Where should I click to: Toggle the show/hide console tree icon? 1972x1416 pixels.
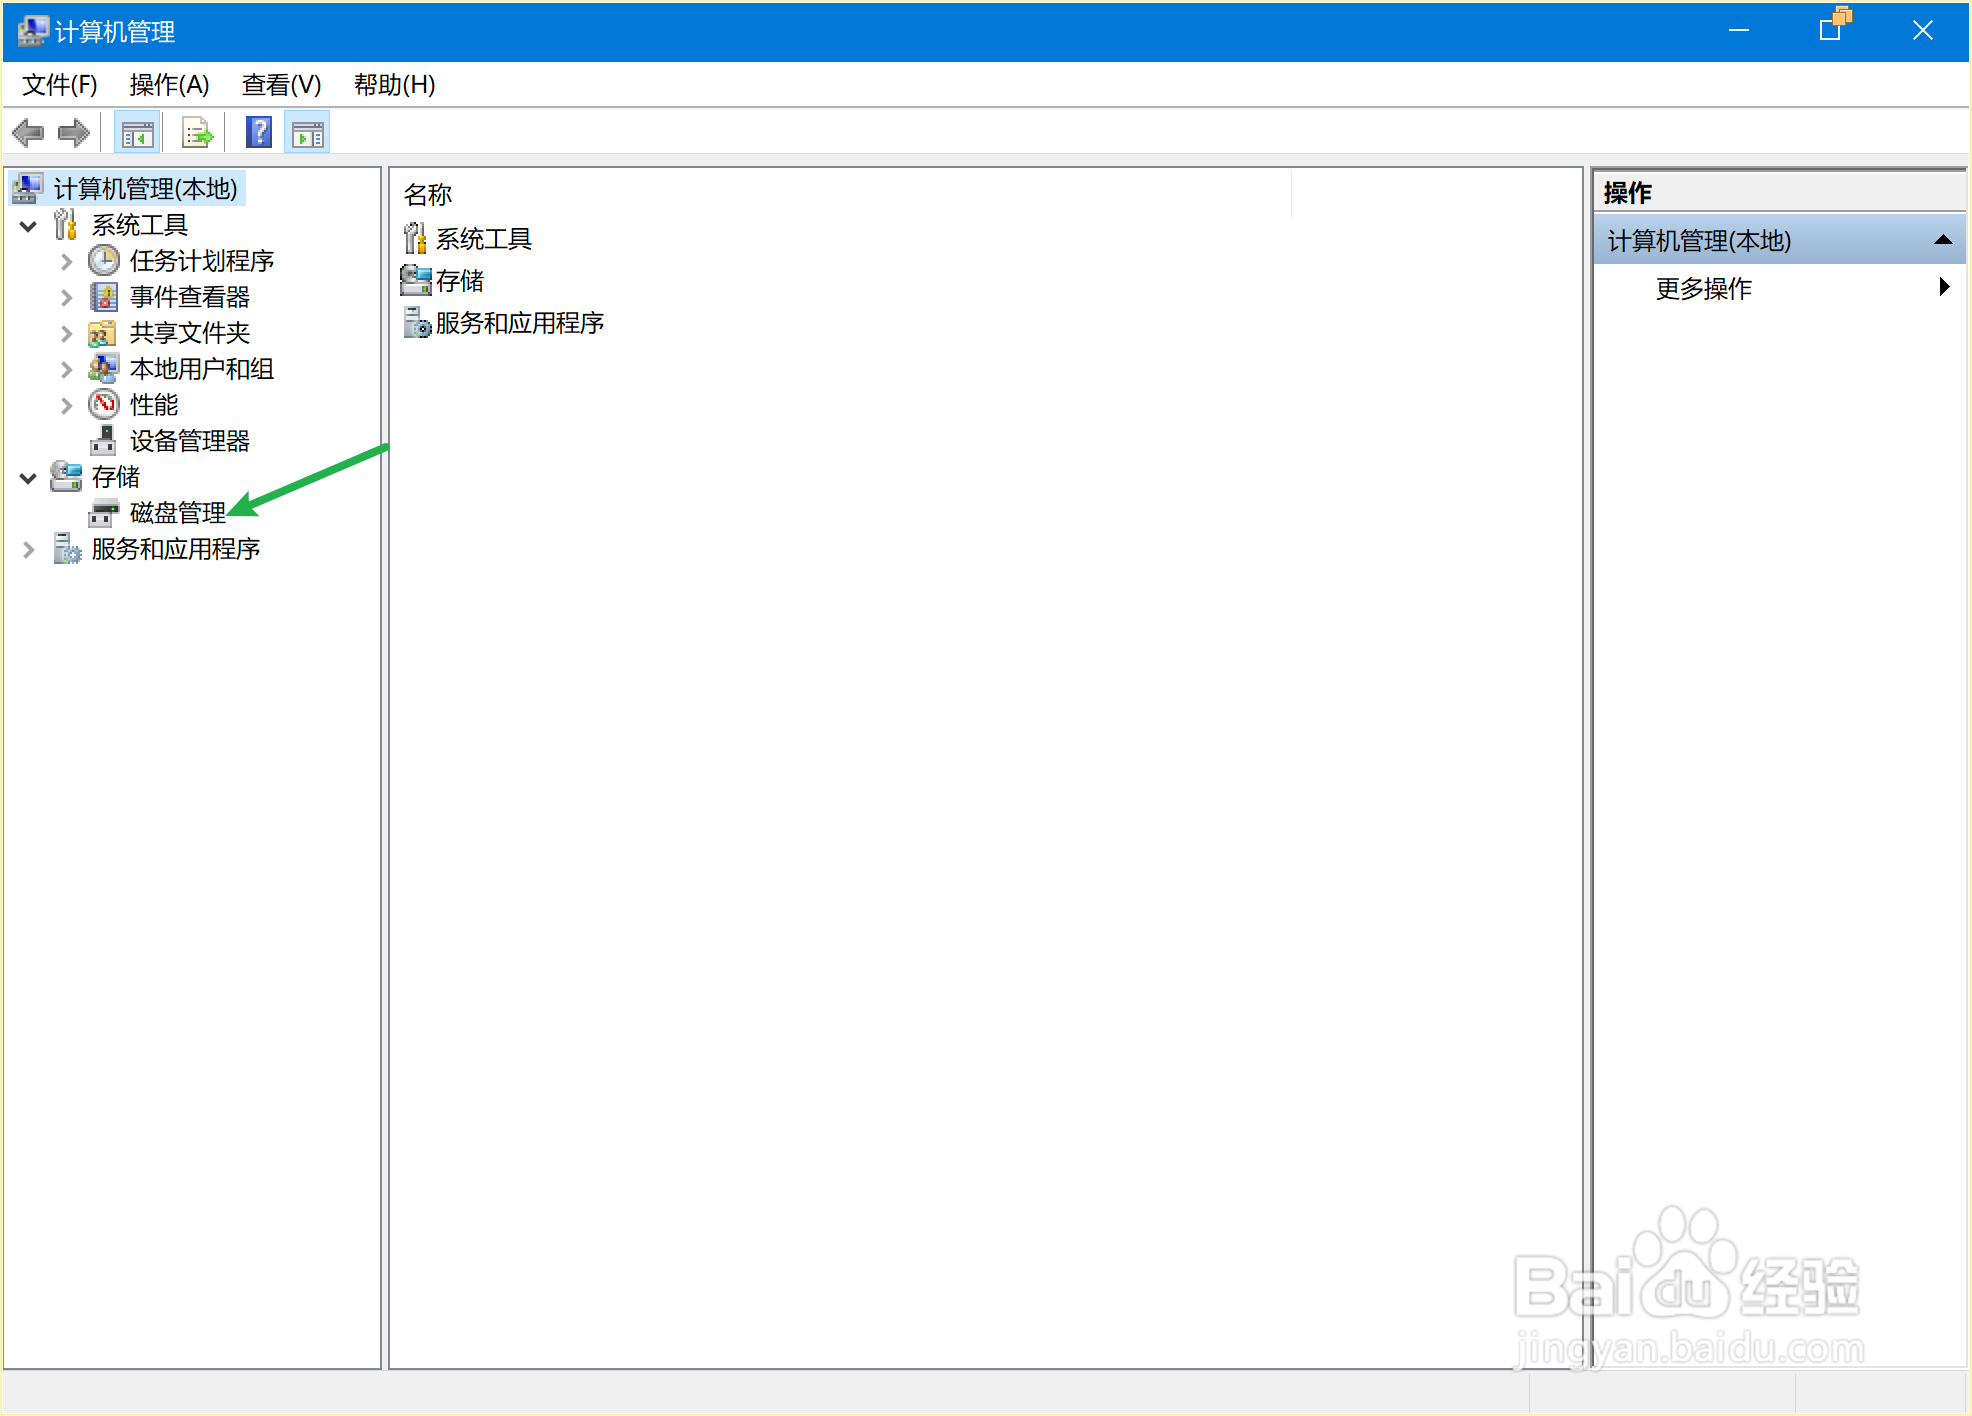point(137,133)
